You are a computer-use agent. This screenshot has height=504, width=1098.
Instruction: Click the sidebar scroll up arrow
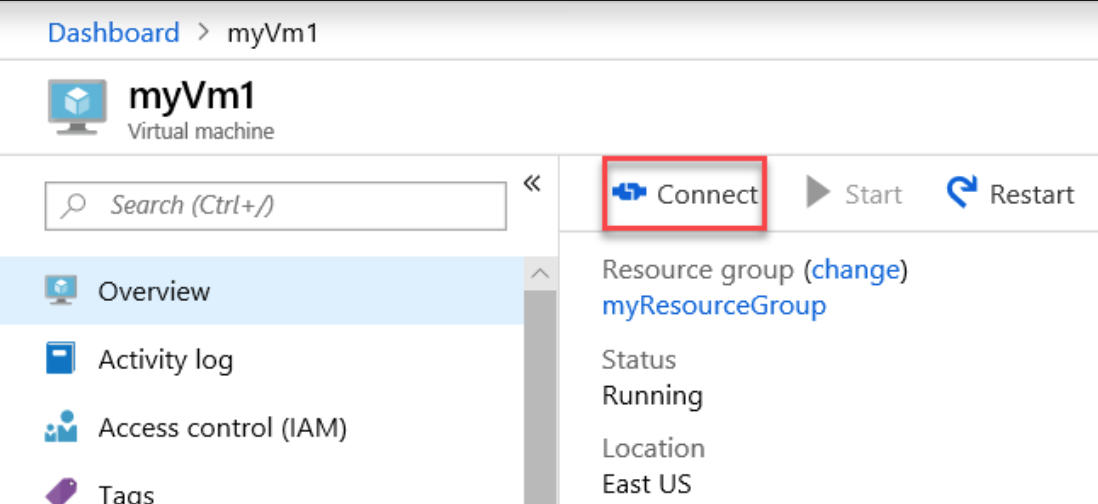pyautogui.click(x=540, y=274)
